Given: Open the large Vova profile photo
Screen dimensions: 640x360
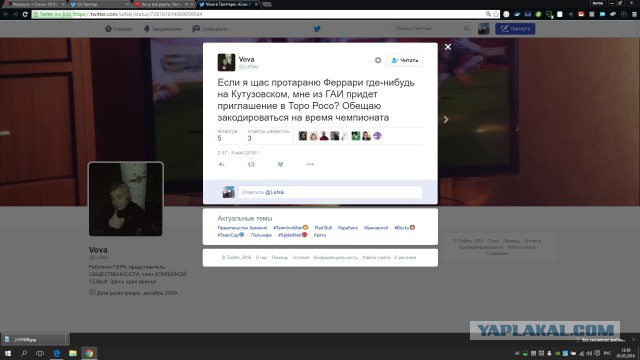Looking at the screenshot, I should coord(126,199).
